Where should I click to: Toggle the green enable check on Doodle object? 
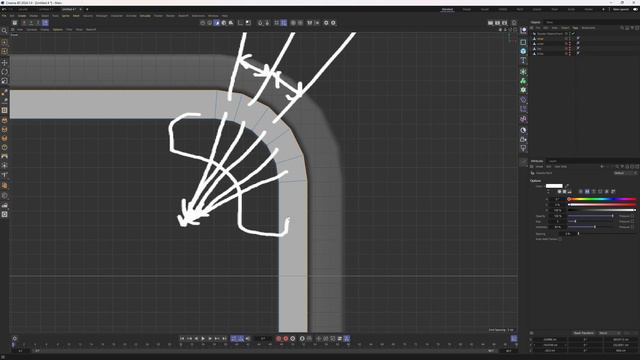573,33
